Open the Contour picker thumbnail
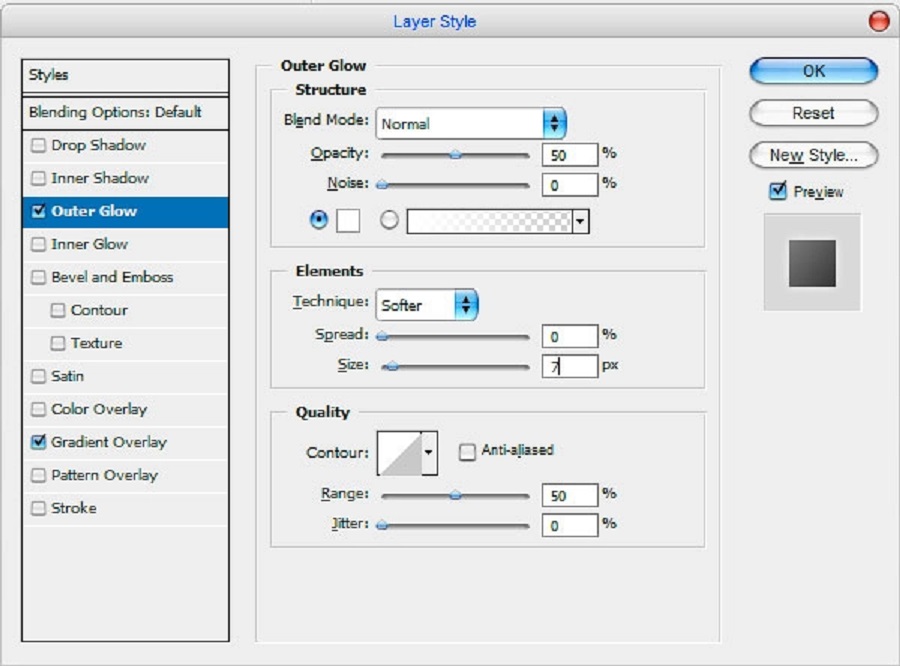The width and height of the screenshot is (900, 666). point(399,453)
